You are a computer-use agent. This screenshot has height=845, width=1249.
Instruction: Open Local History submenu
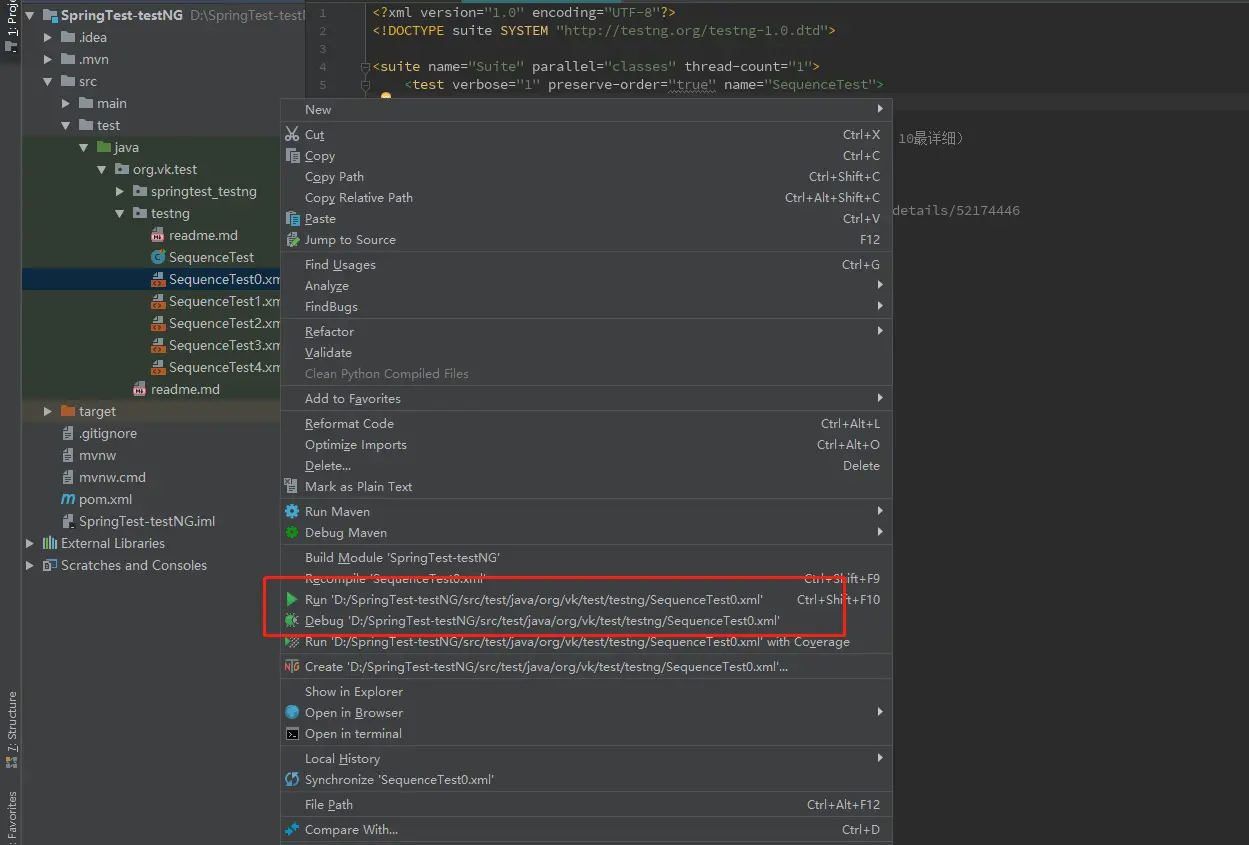(586, 758)
